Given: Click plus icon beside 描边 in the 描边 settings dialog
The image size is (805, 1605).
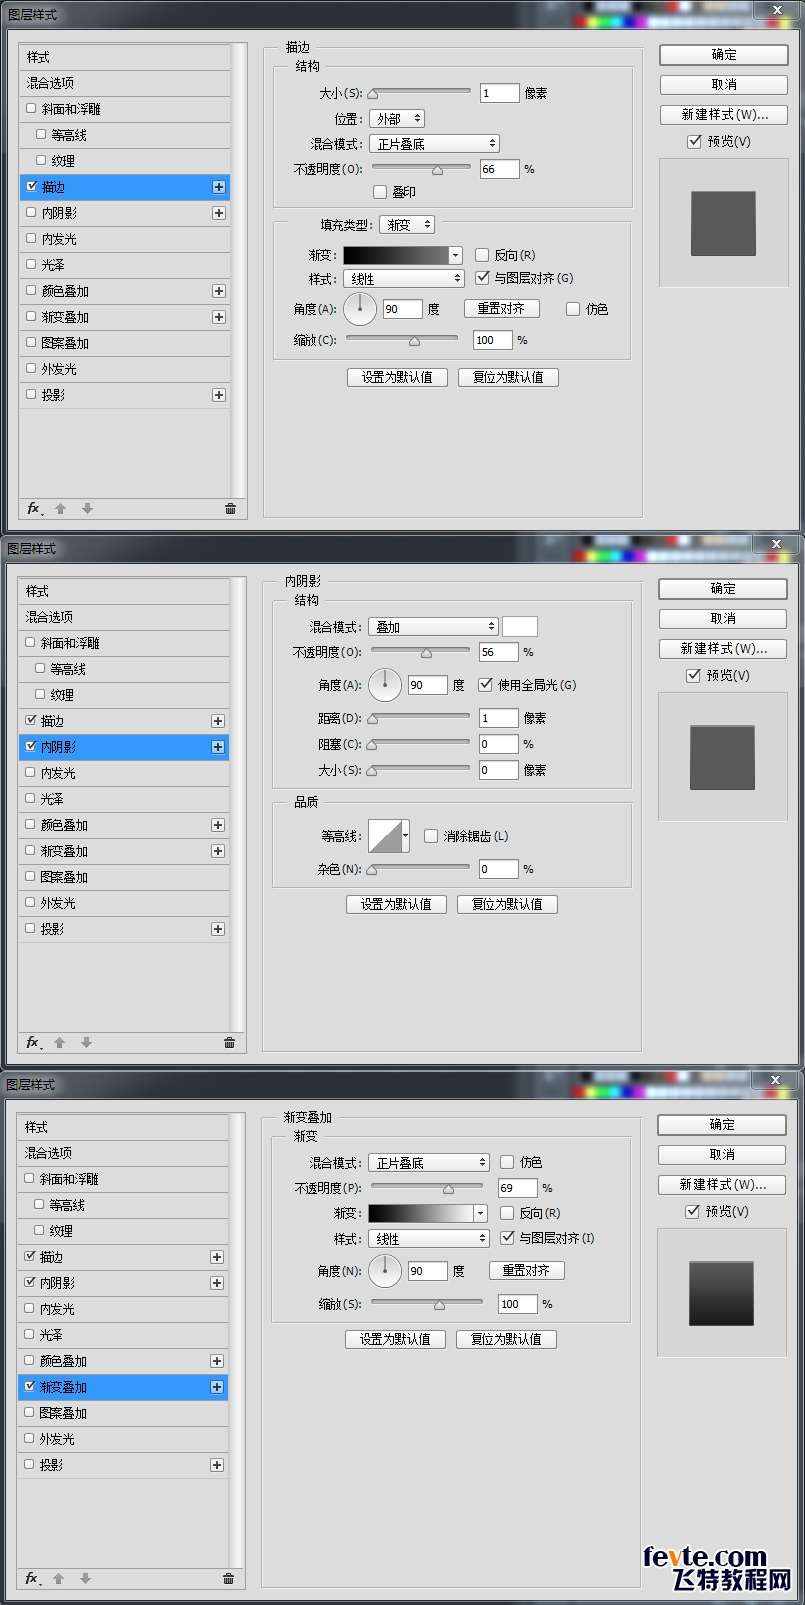Looking at the screenshot, I should tap(219, 187).
